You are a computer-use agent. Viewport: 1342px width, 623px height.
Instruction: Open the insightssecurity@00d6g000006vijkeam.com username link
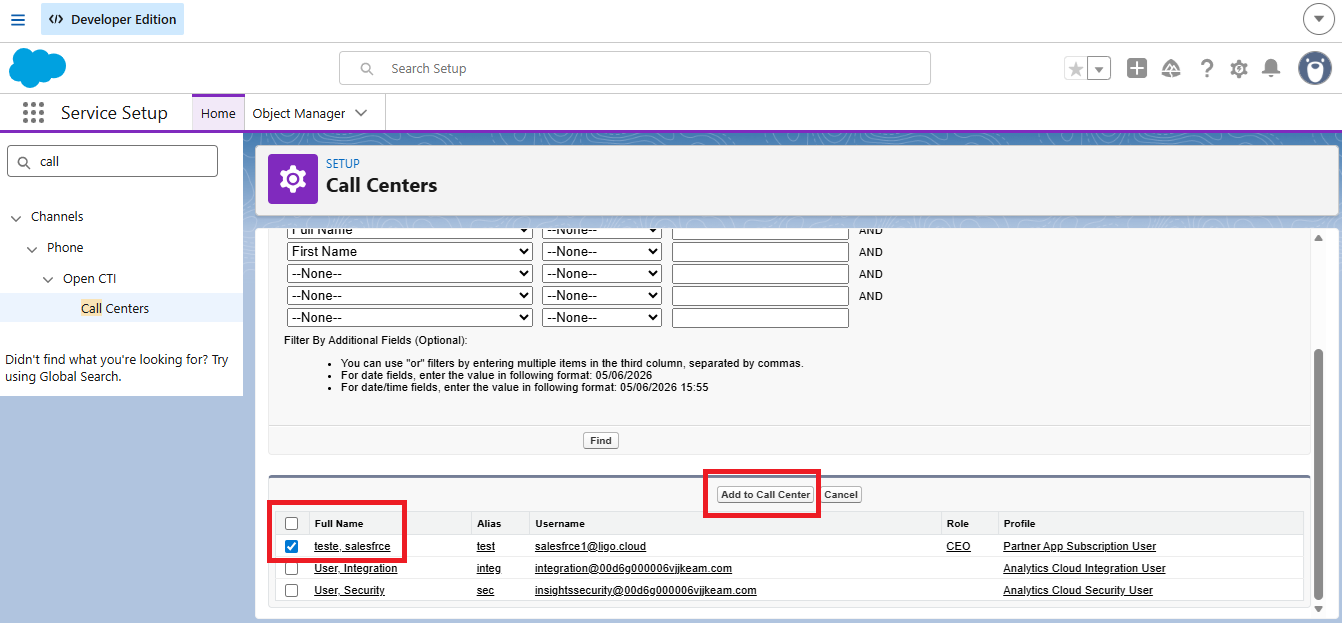point(645,590)
